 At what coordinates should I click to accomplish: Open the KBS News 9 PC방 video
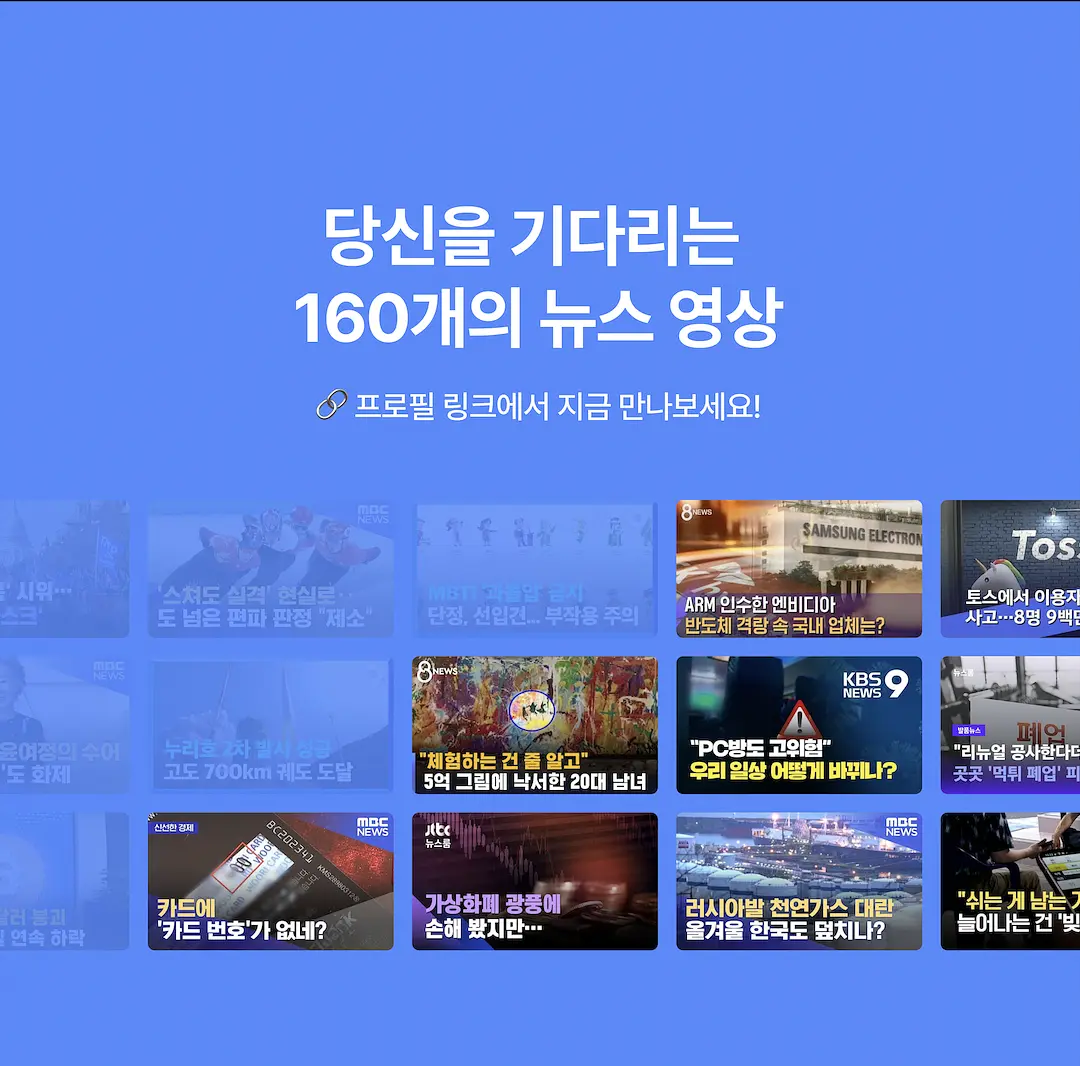(799, 725)
